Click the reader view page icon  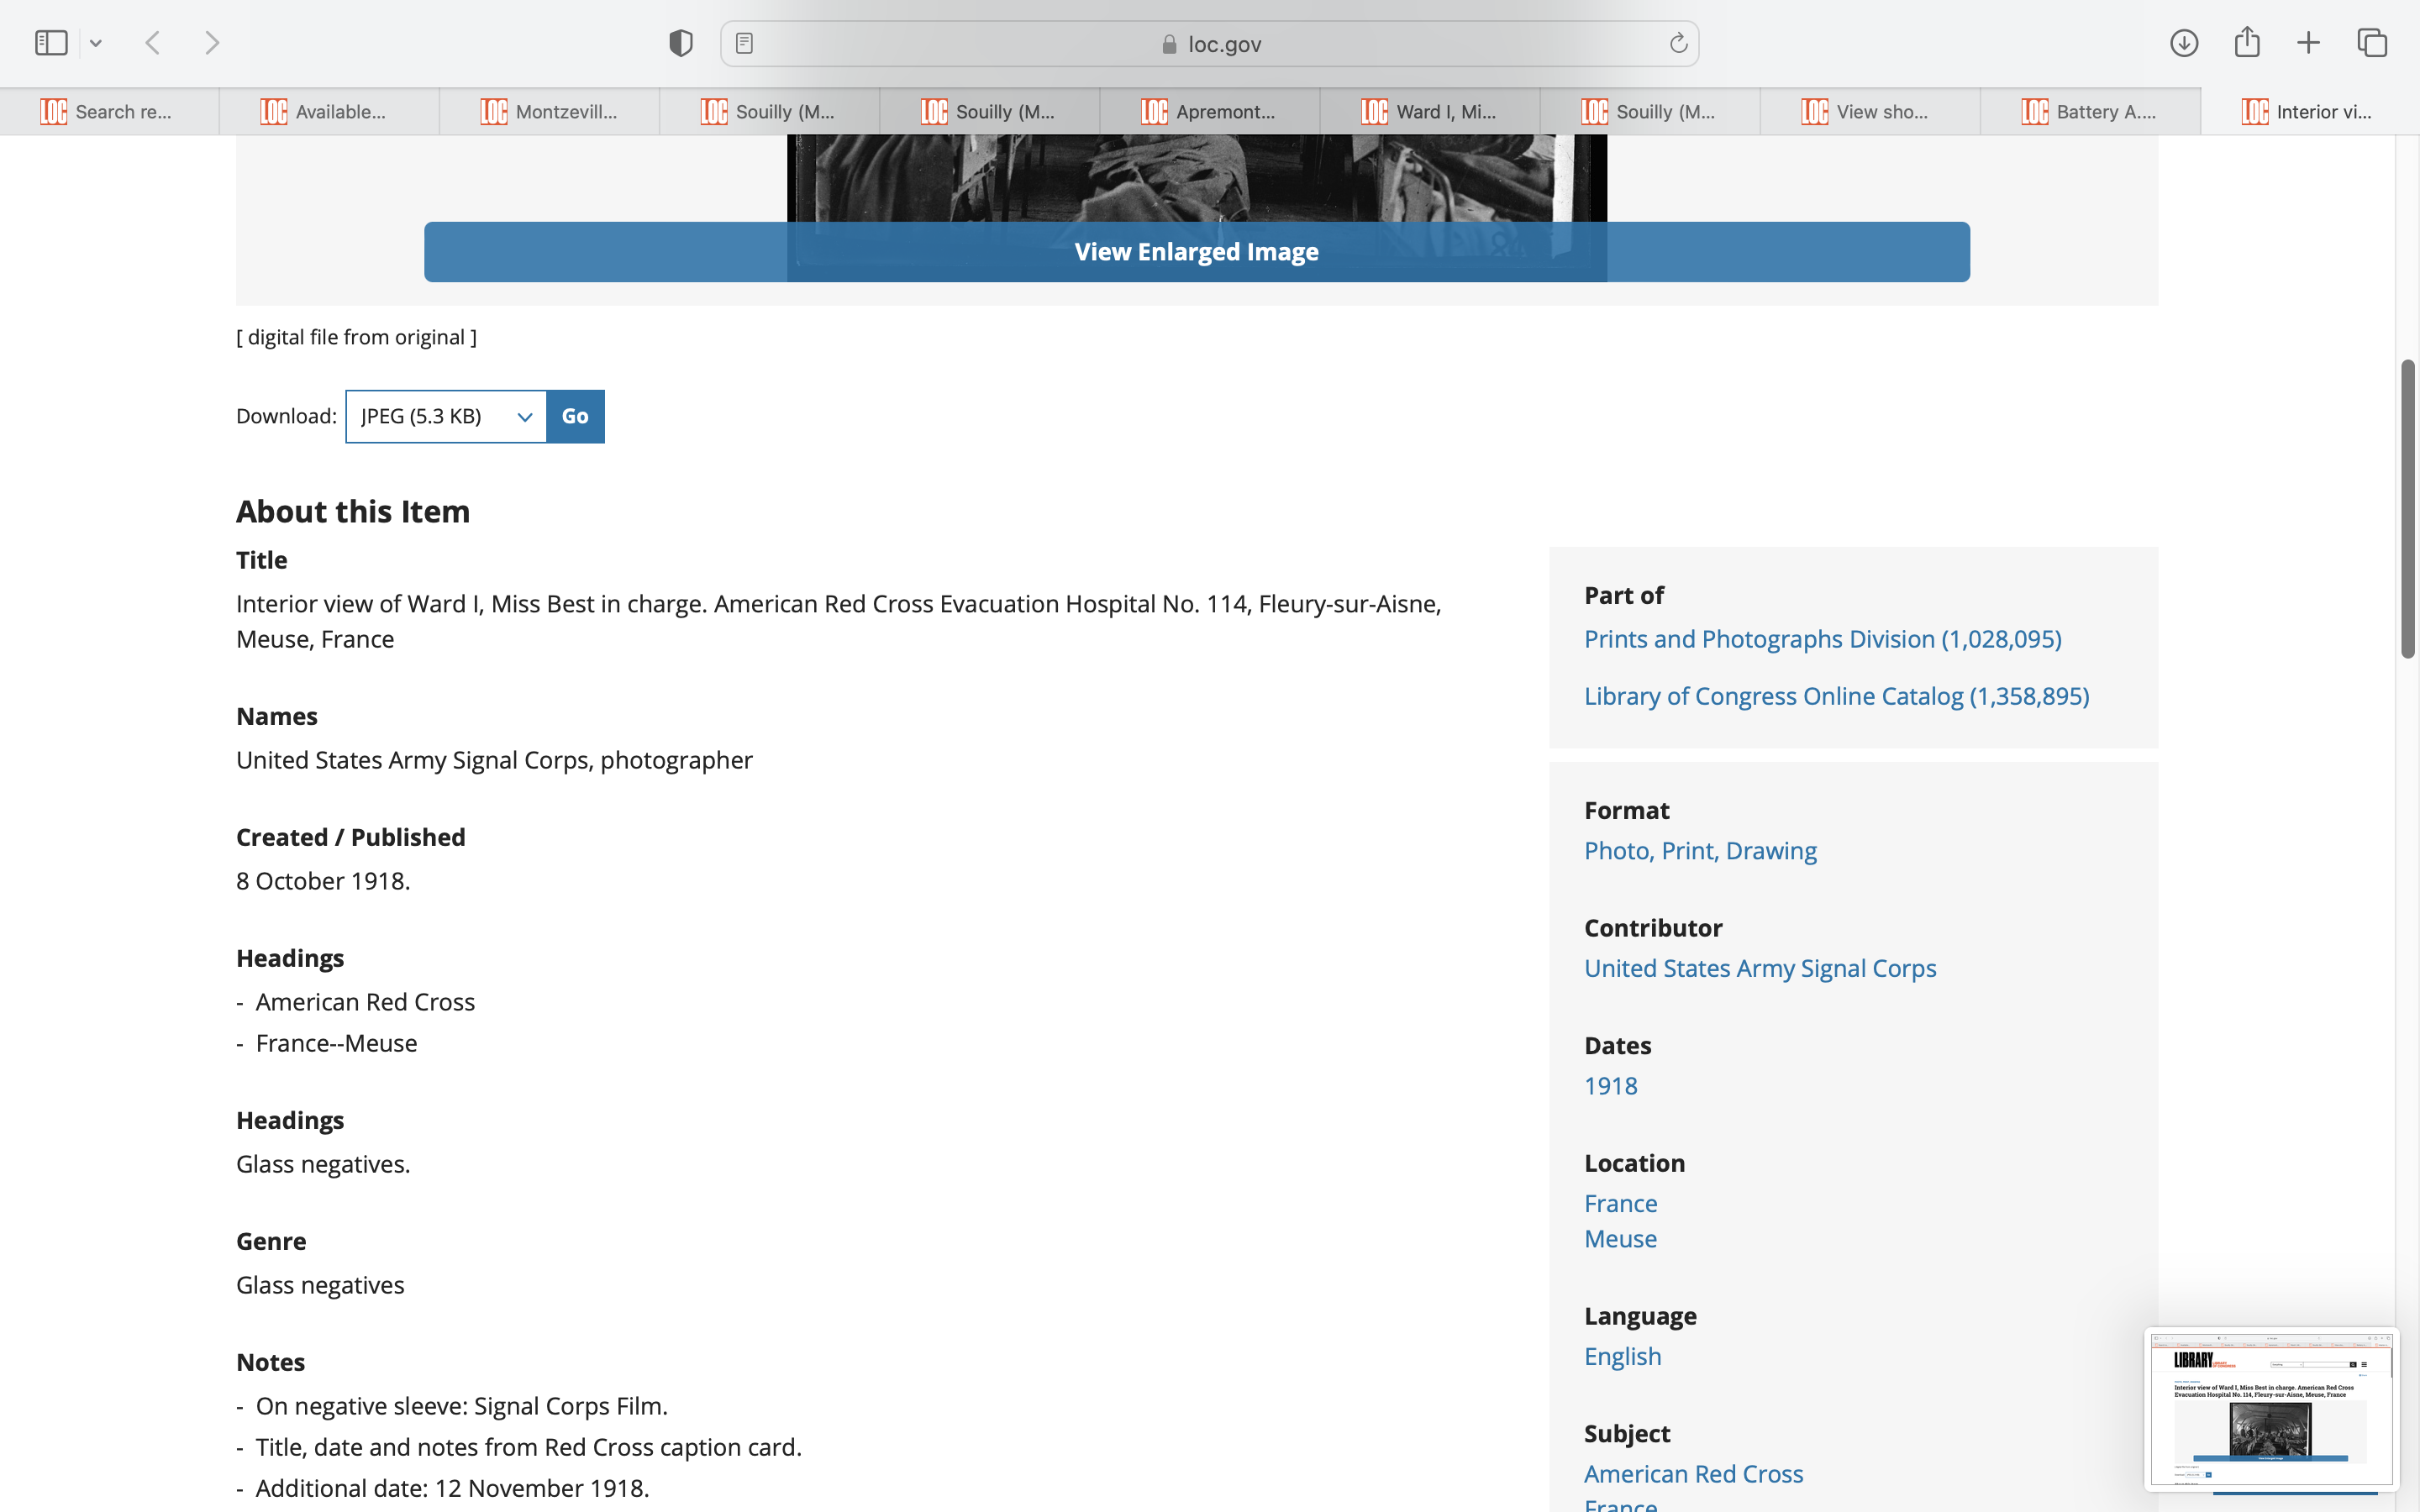pos(744,43)
